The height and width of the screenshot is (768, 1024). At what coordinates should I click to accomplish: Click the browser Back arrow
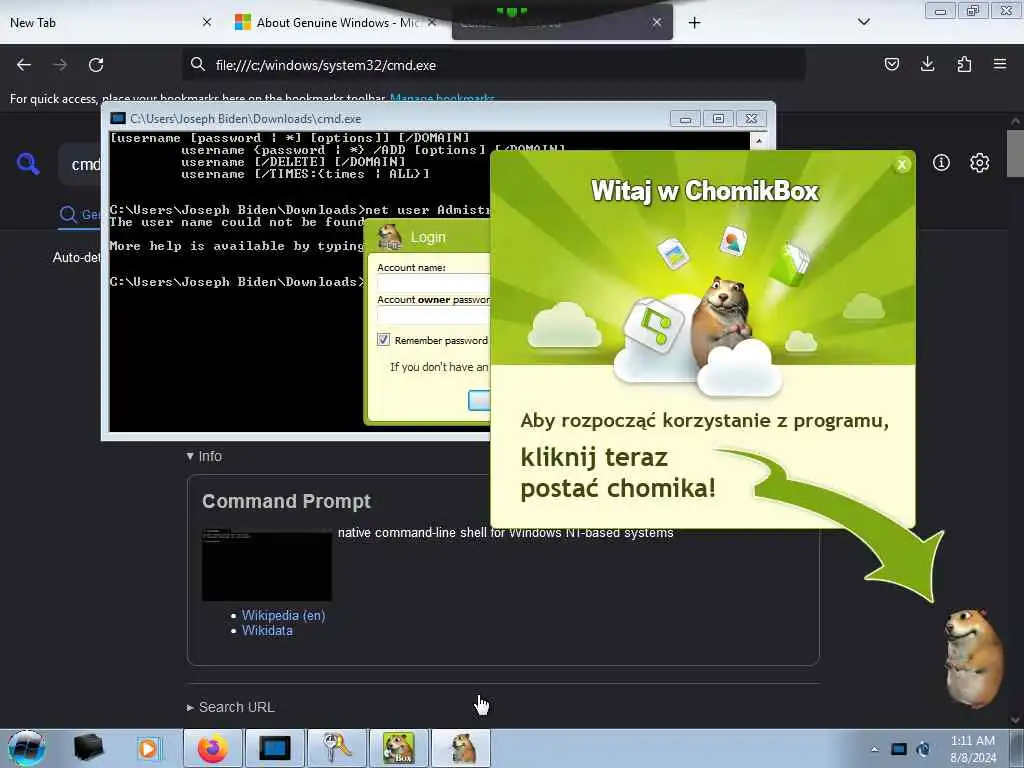pos(24,65)
